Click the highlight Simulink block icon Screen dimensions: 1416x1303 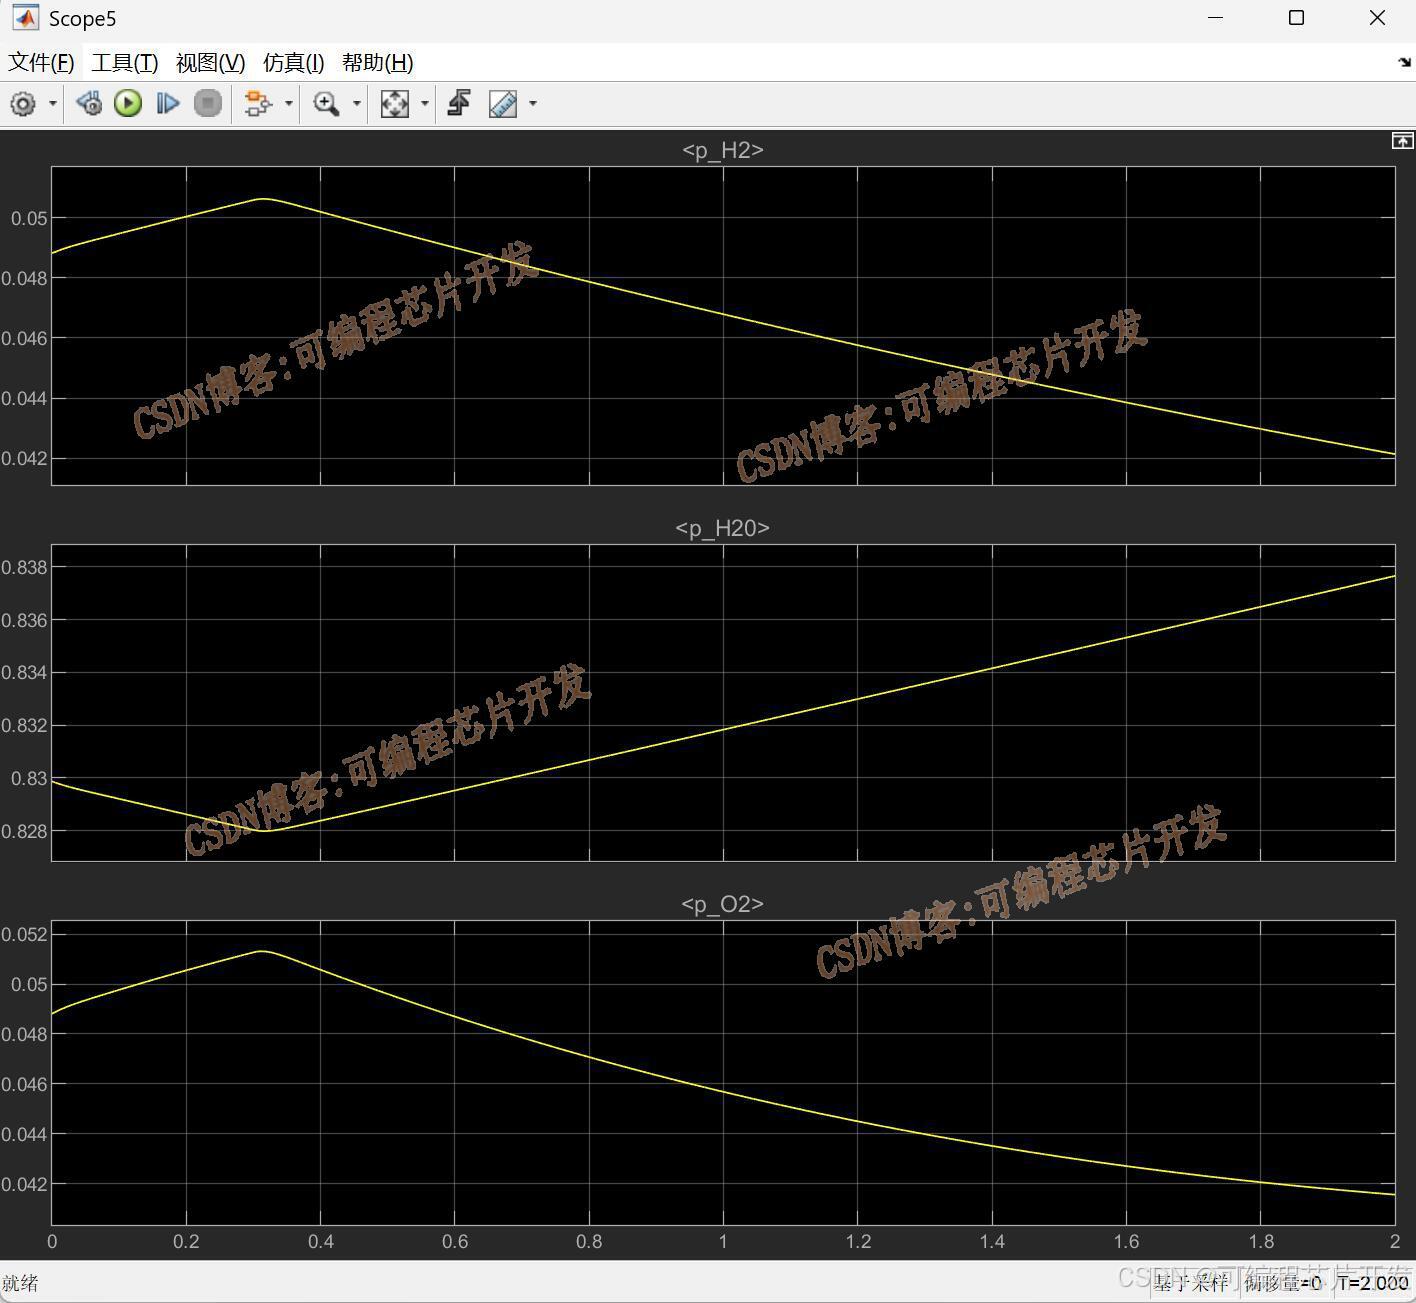click(x=258, y=104)
